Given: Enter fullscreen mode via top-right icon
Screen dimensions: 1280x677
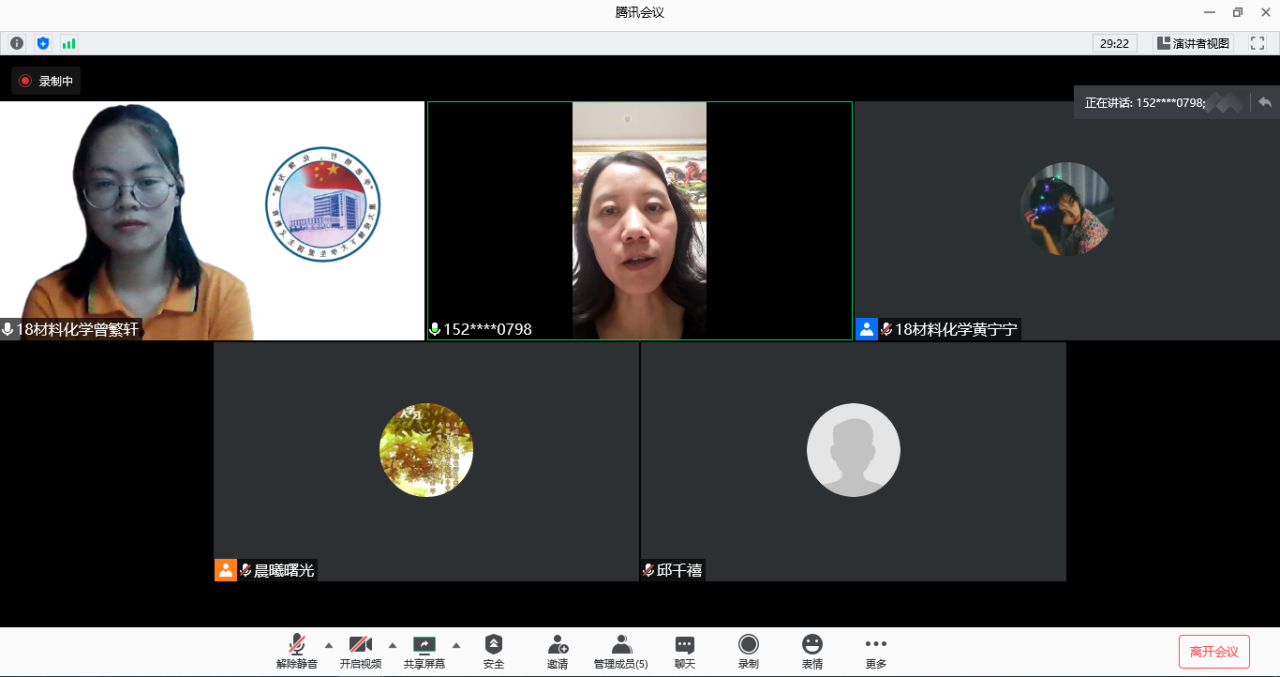Looking at the screenshot, I should [x=1258, y=43].
